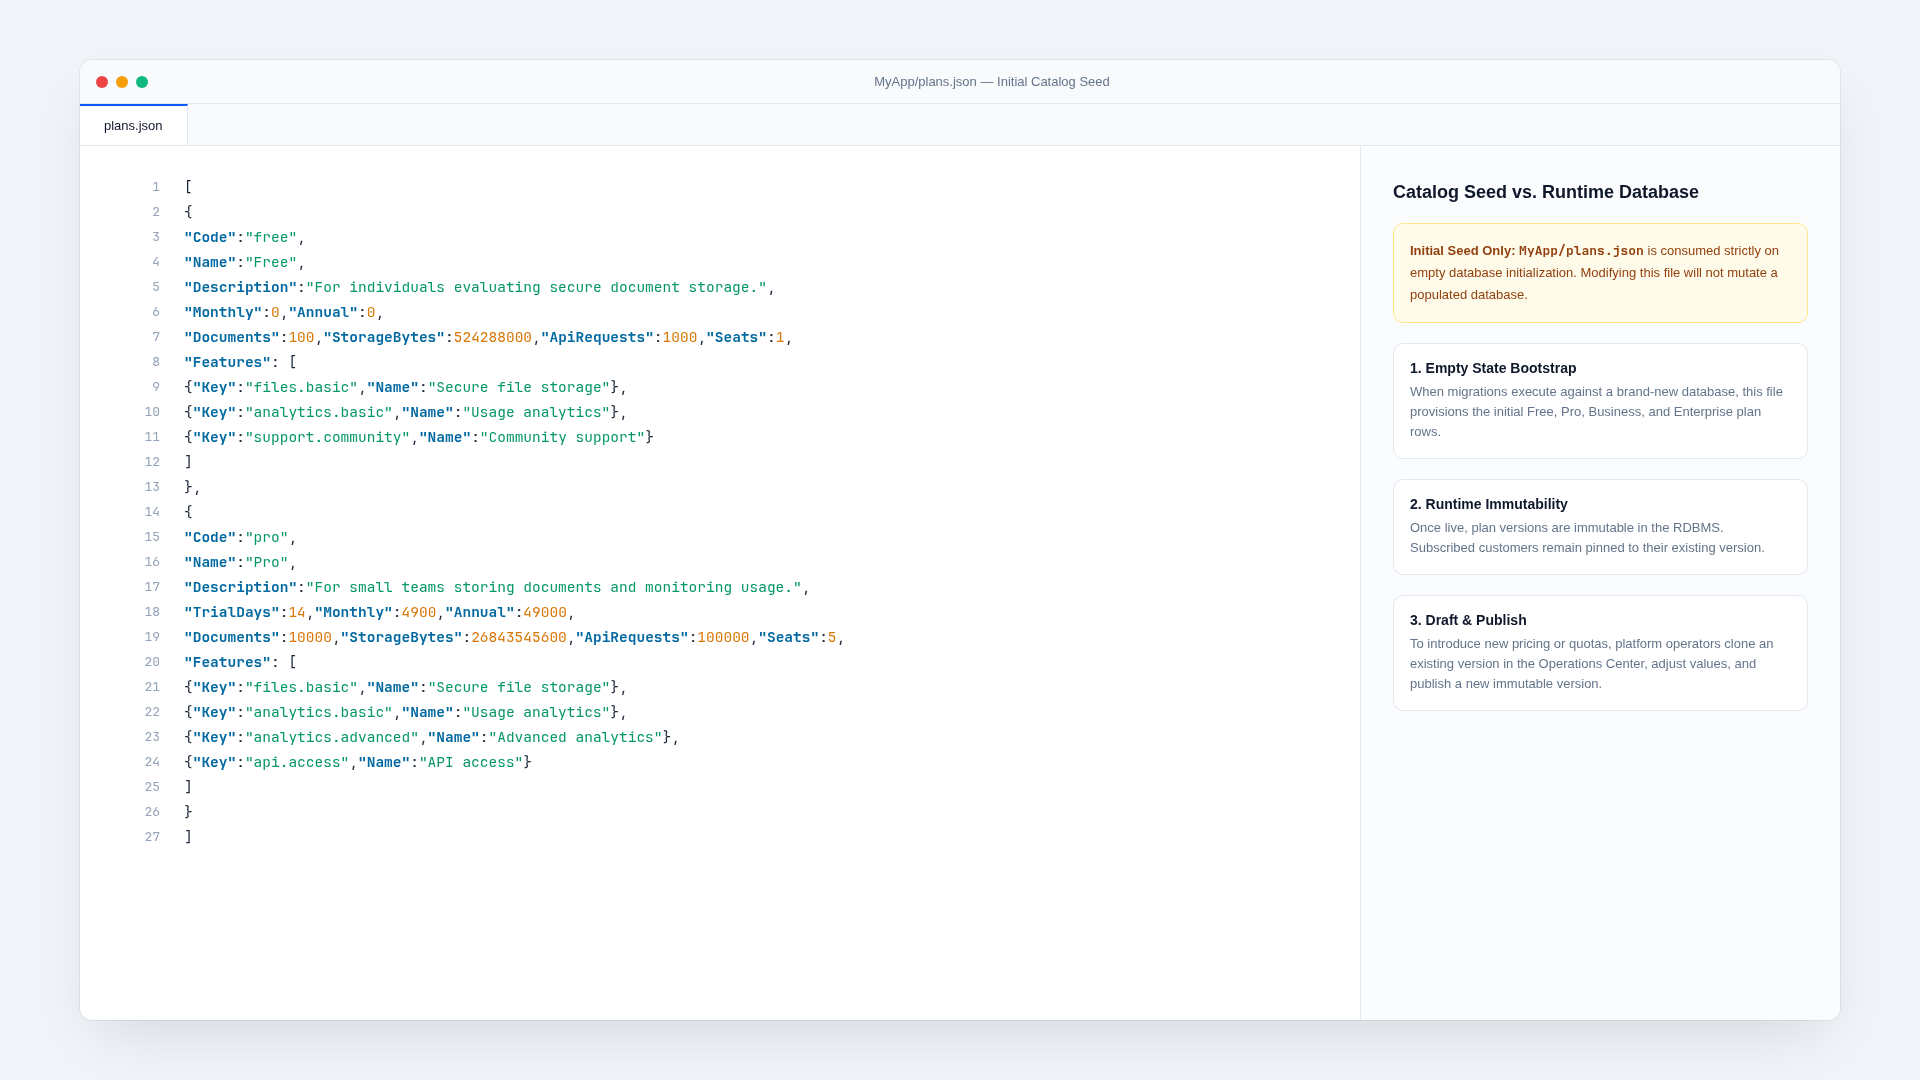Viewport: 1920px width, 1080px height.
Task: Open the 1. Empty State Bootstrap card
Action: click(x=1600, y=401)
